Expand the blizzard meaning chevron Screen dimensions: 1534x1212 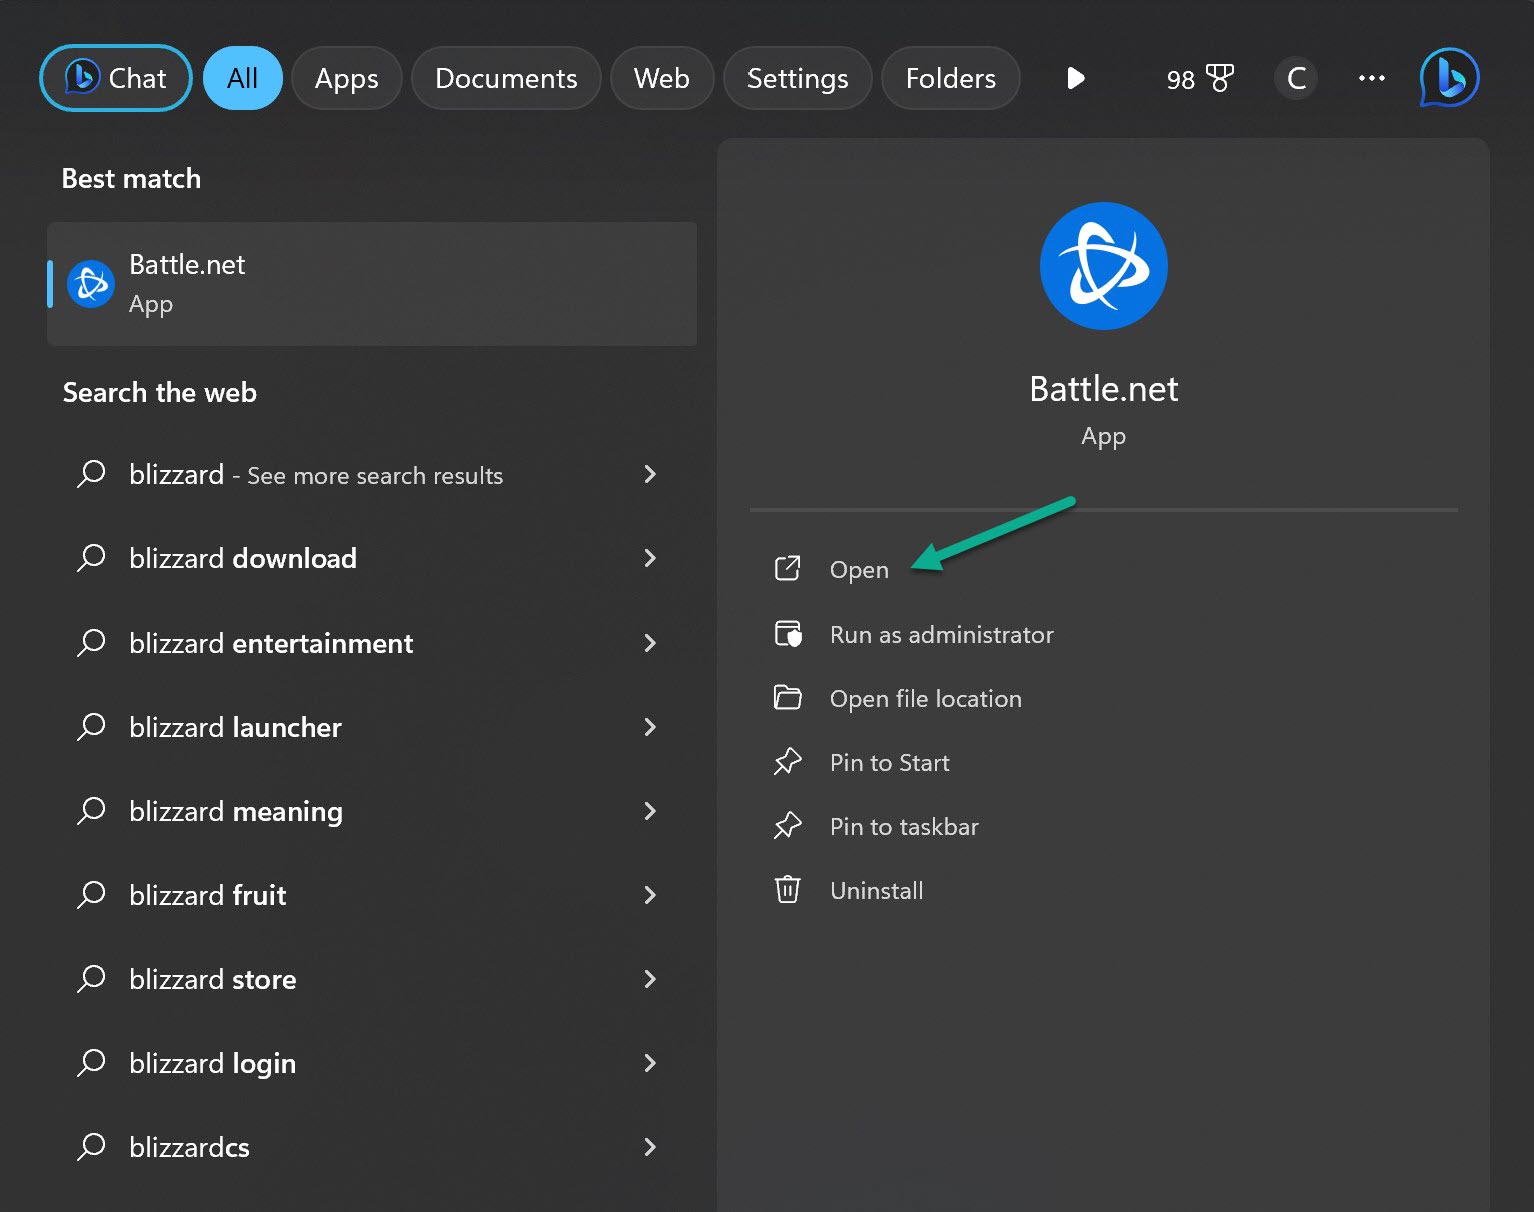click(650, 811)
